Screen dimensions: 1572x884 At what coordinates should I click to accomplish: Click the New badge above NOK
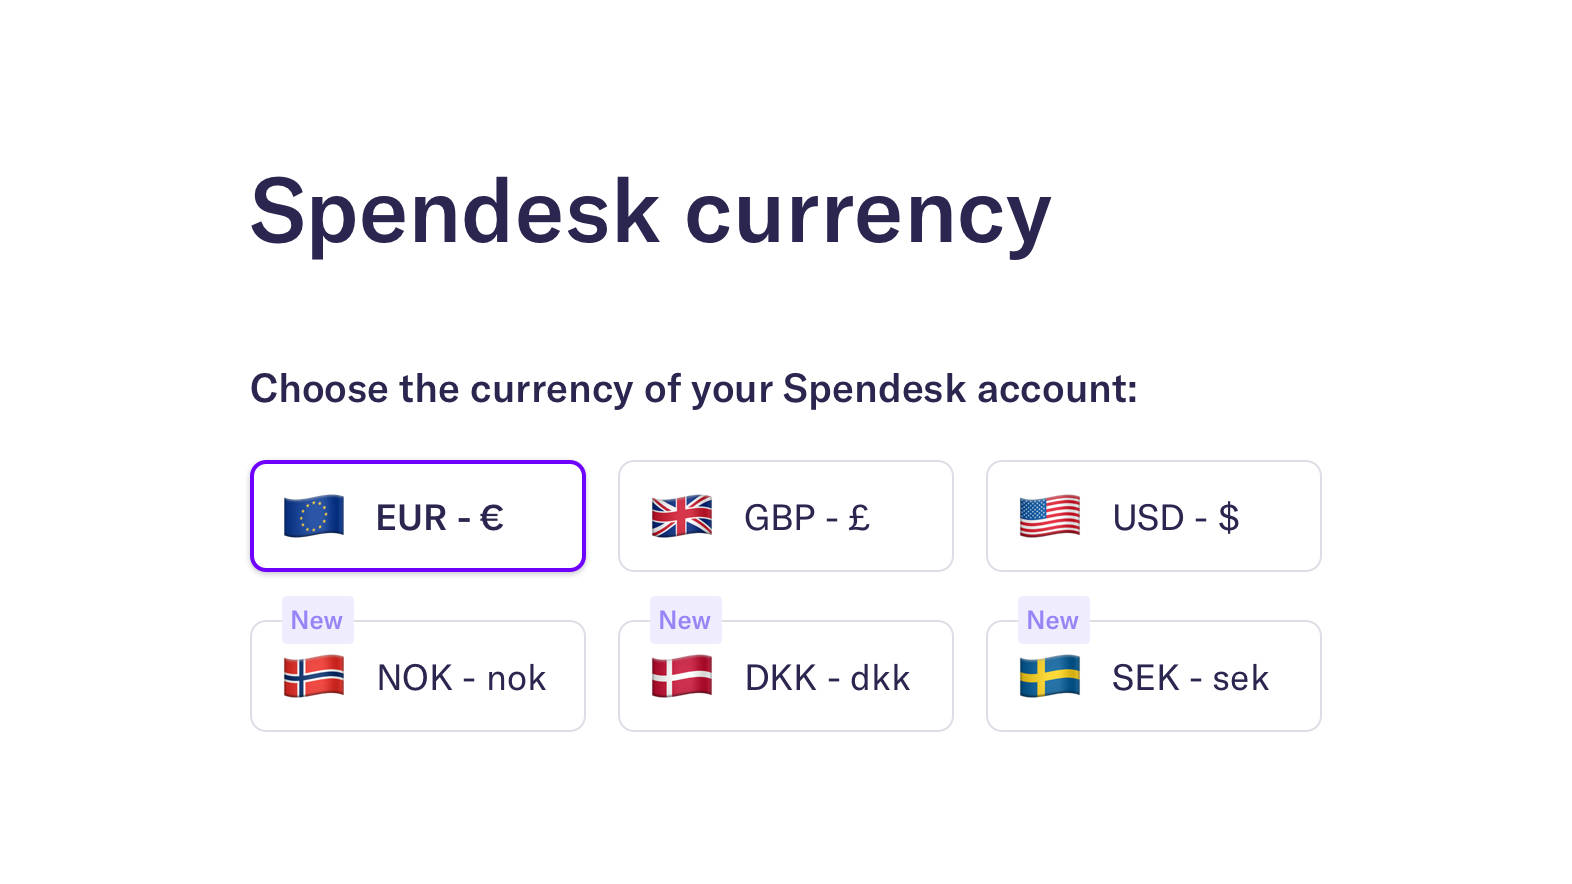click(317, 620)
